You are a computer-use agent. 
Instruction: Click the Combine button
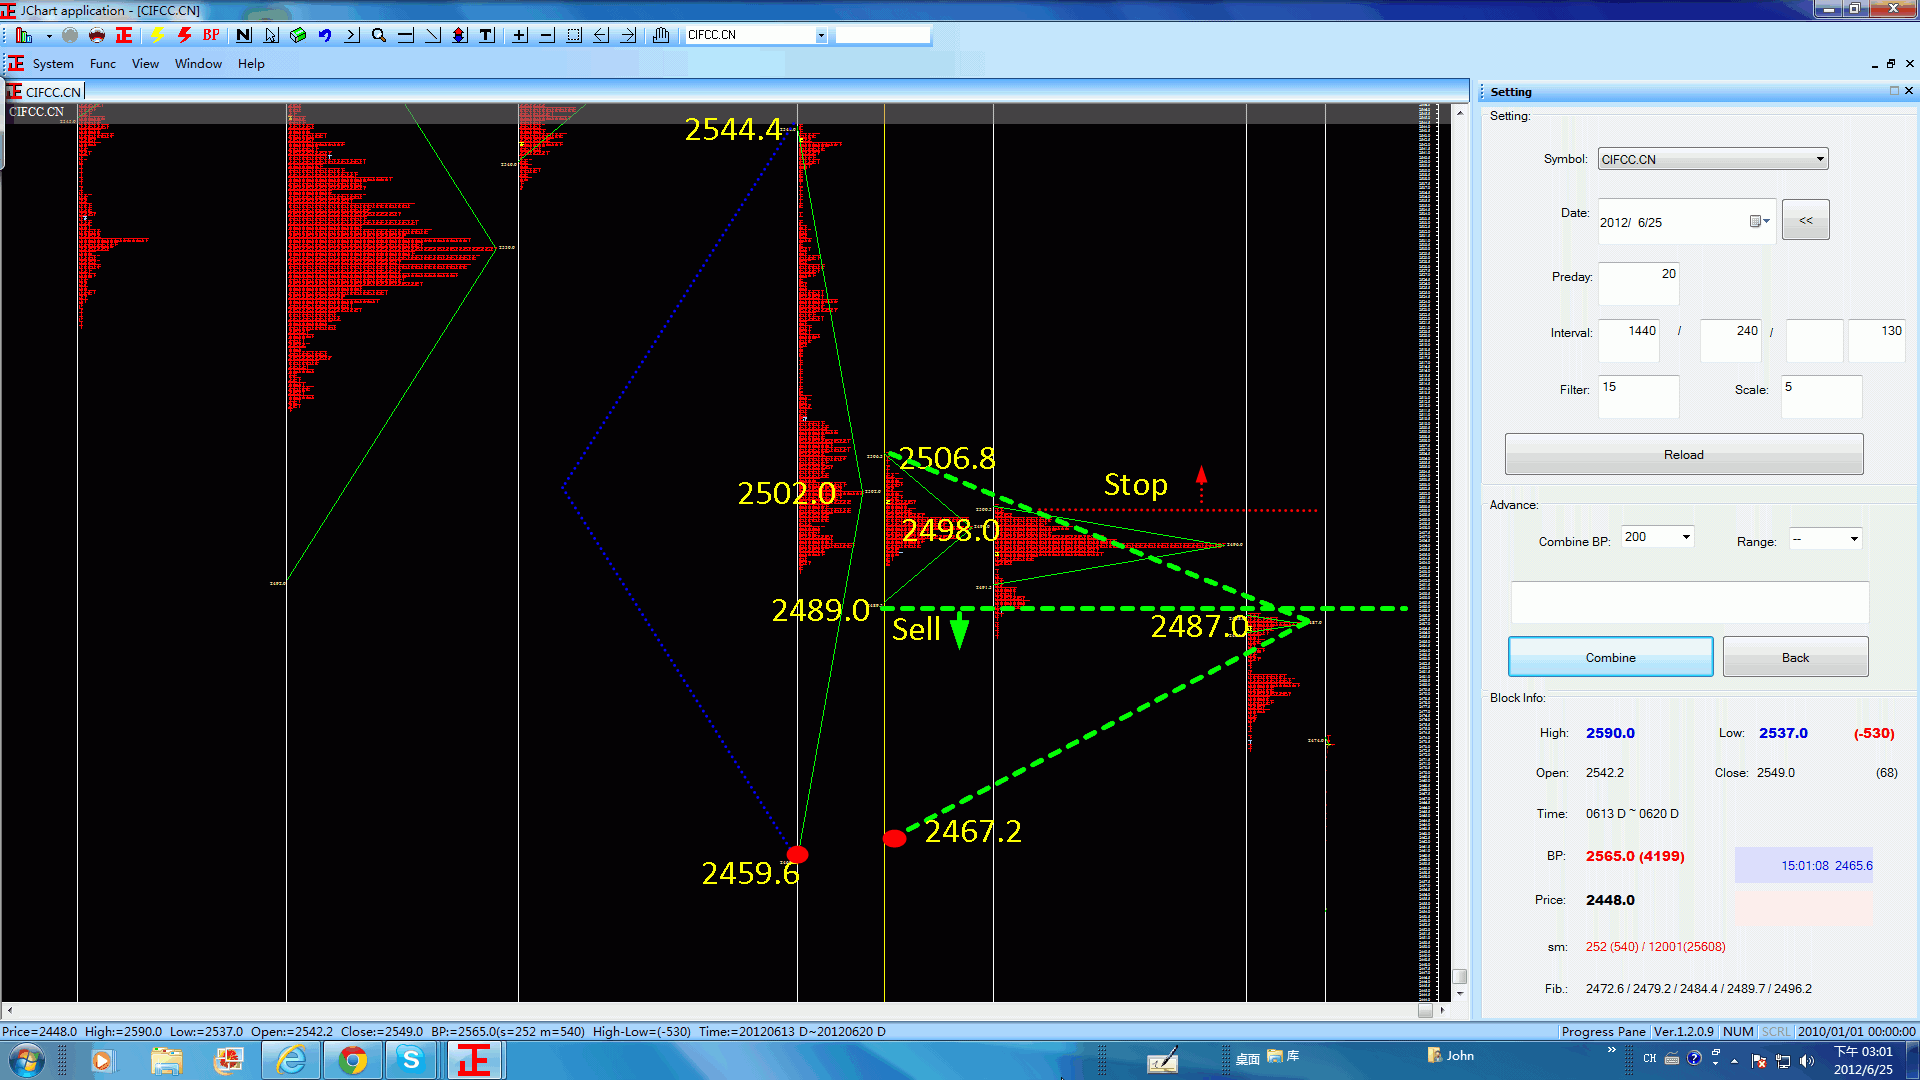tap(1610, 657)
